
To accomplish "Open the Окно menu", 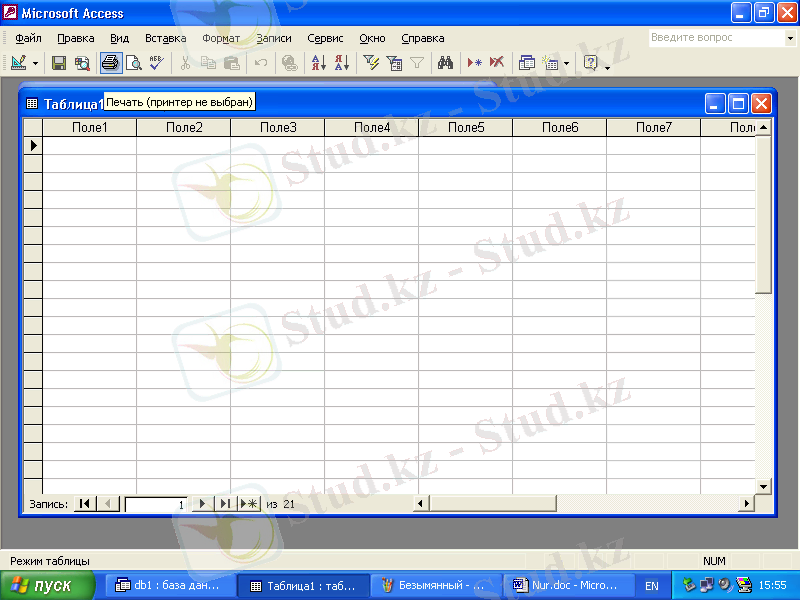I will (x=372, y=38).
